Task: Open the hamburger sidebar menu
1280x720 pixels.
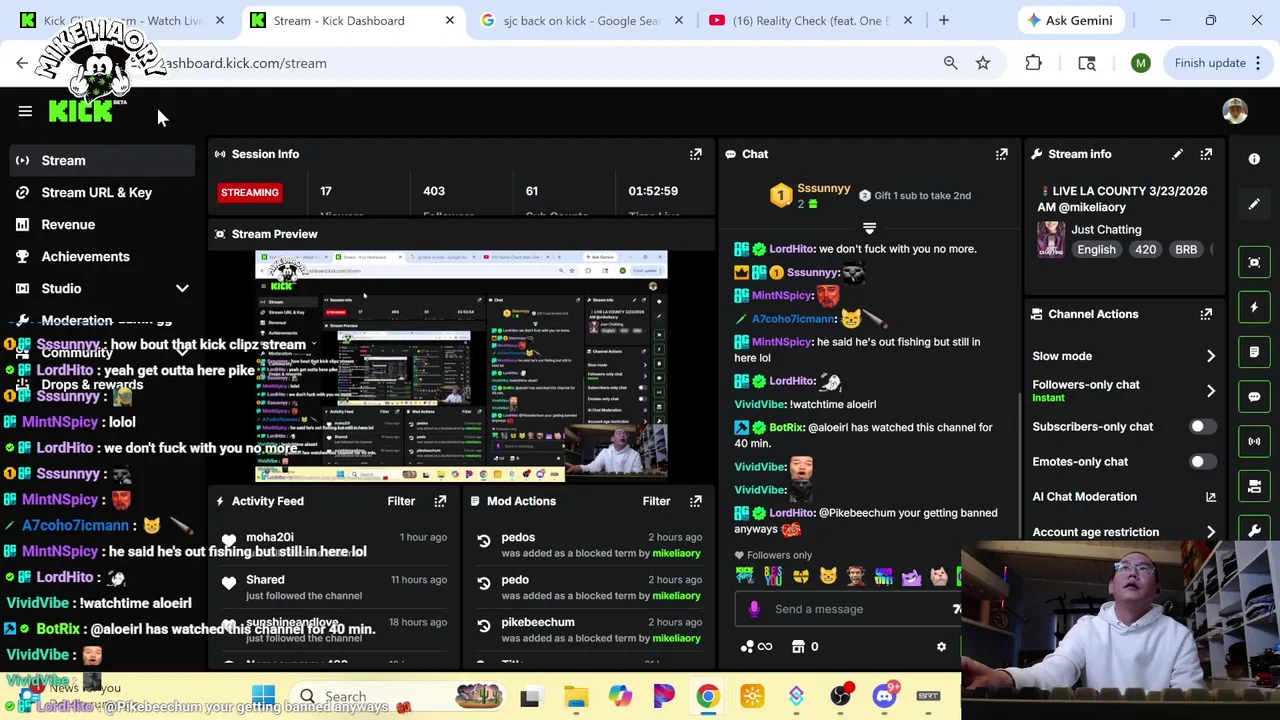Action: click(x=25, y=111)
